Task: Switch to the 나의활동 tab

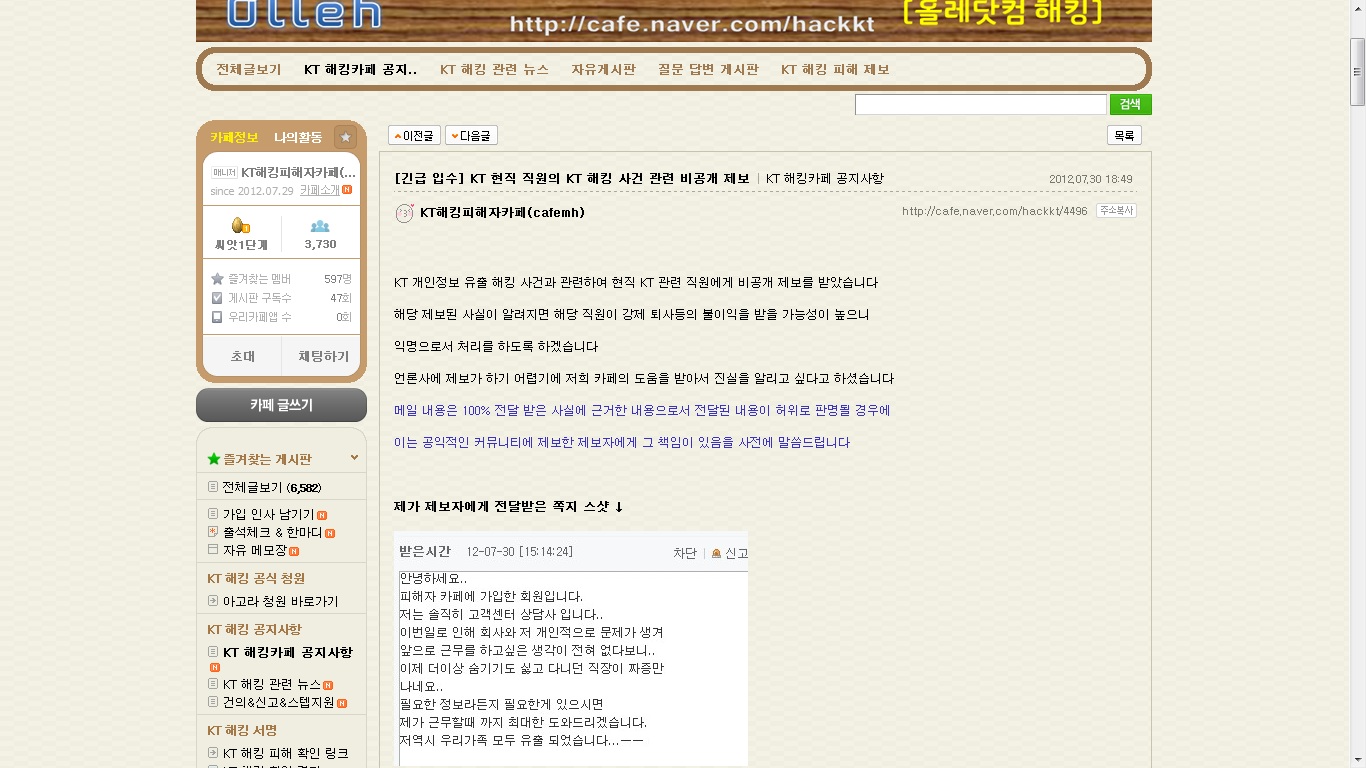Action: click(298, 137)
